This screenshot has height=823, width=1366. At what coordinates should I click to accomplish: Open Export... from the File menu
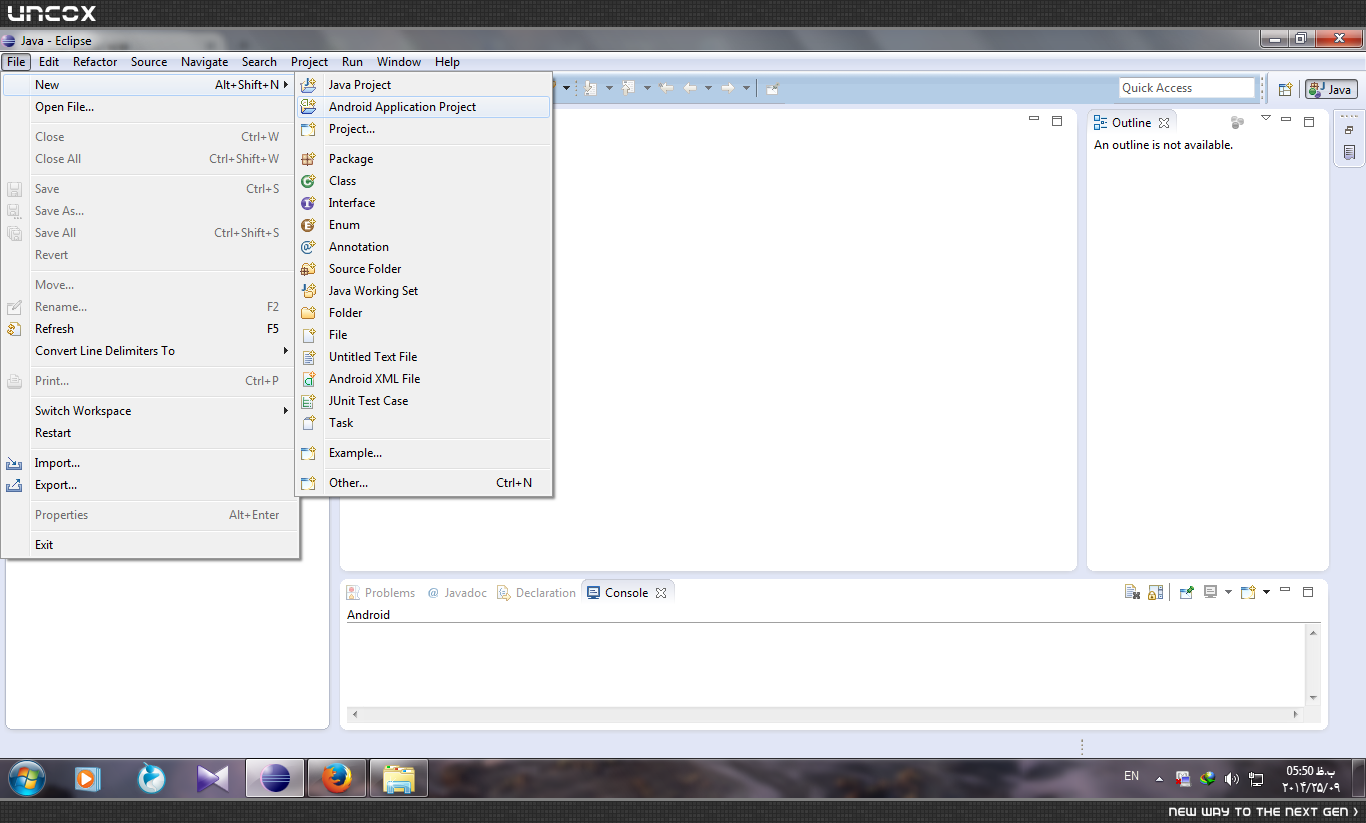point(150,485)
